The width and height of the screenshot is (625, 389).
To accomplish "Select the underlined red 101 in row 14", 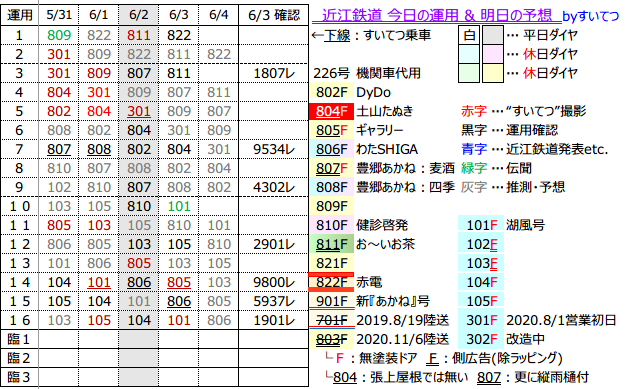I will 99,283.
